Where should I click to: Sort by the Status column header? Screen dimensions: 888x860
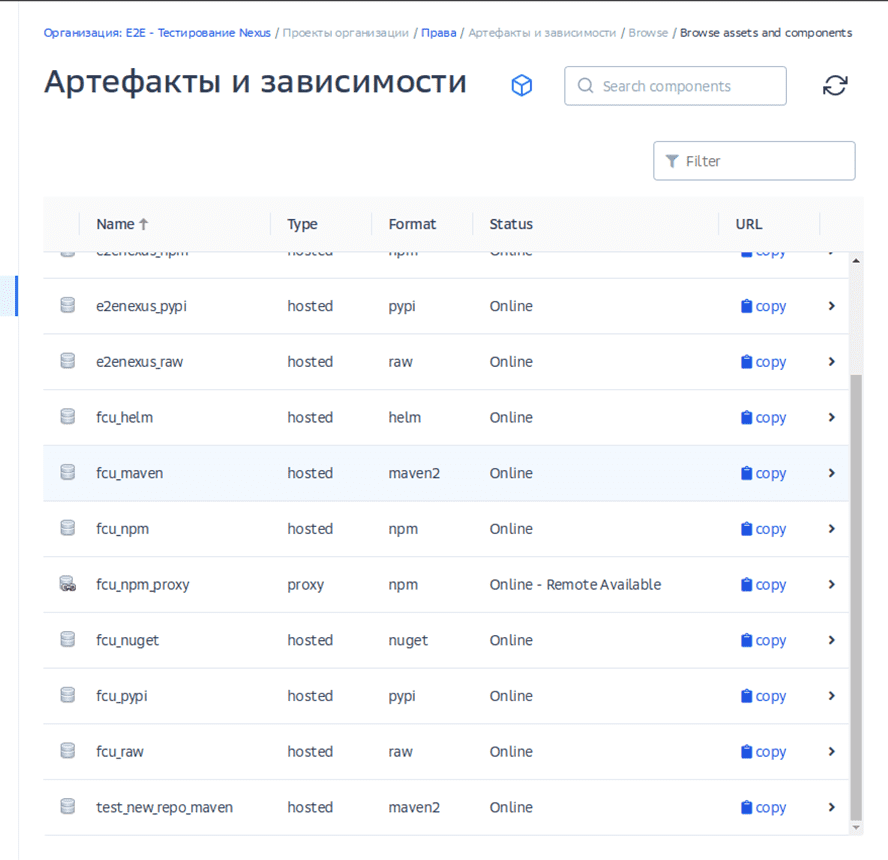coord(511,224)
